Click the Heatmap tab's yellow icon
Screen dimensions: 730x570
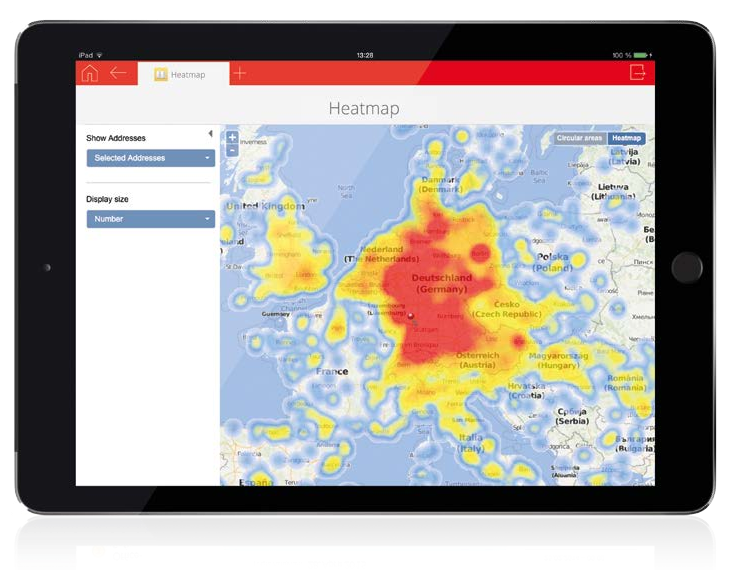pos(160,74)
